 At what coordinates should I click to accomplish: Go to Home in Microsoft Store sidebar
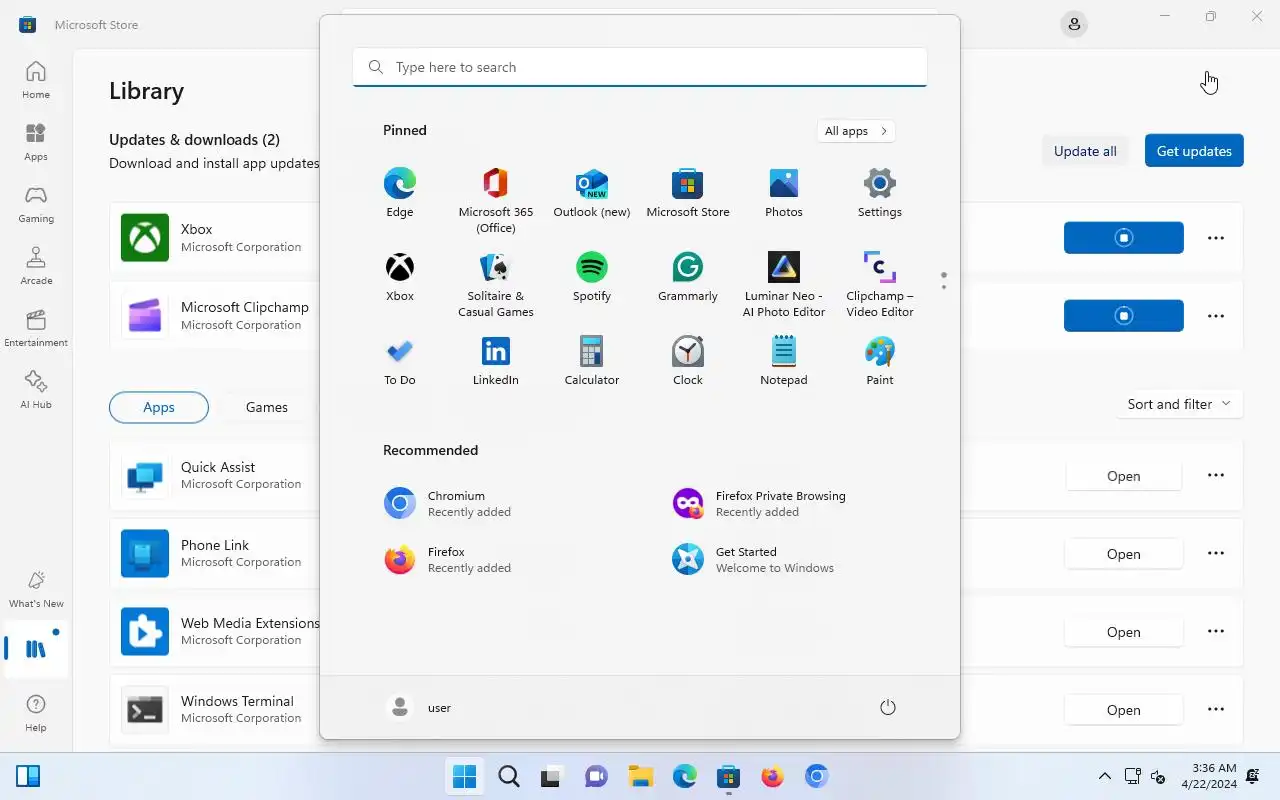[36, 80]
